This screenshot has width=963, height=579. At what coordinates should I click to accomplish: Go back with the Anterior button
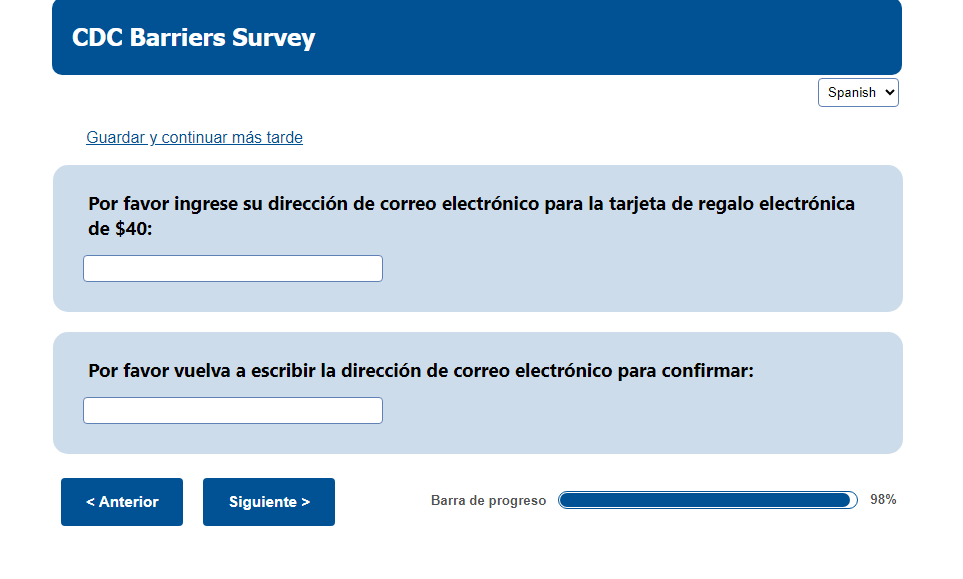(x=122, y=502)
